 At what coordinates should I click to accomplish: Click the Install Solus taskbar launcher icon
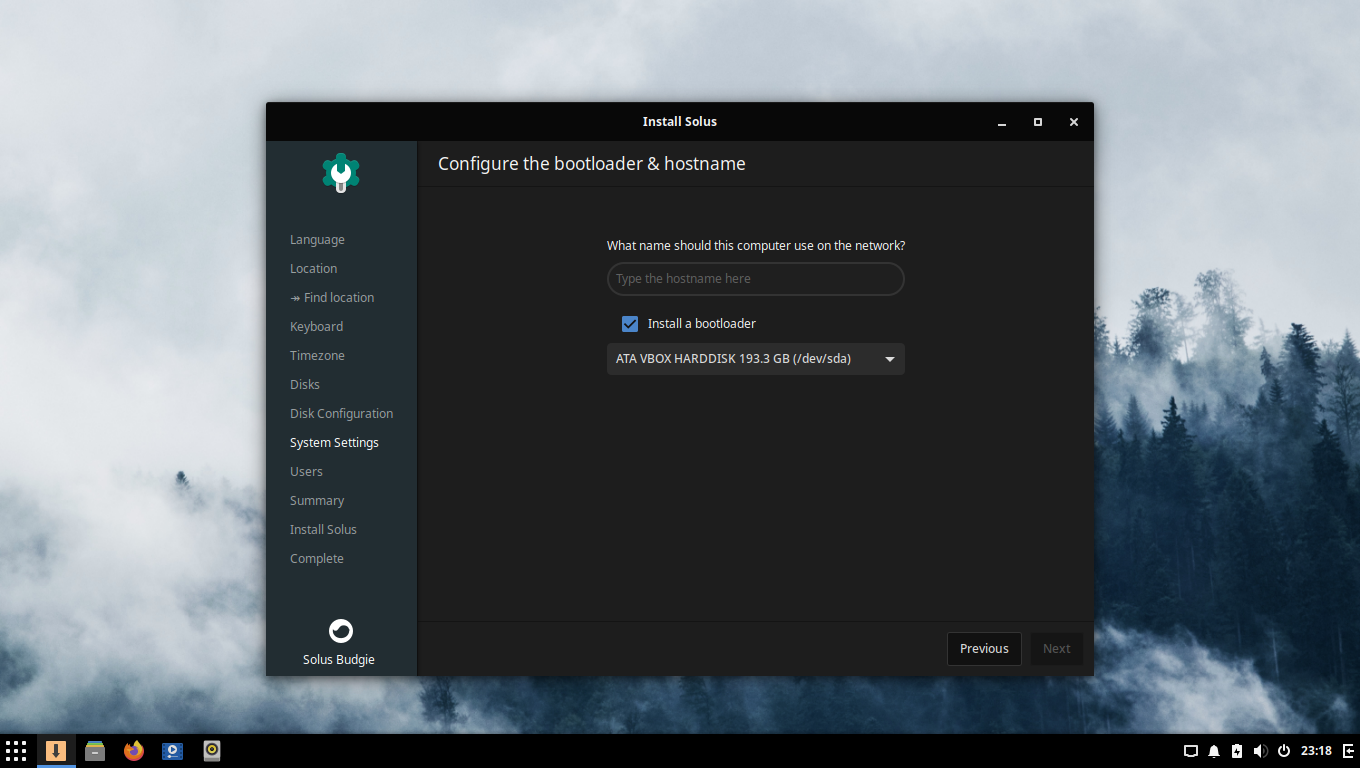pyautogui.click(x=56, y=751)
